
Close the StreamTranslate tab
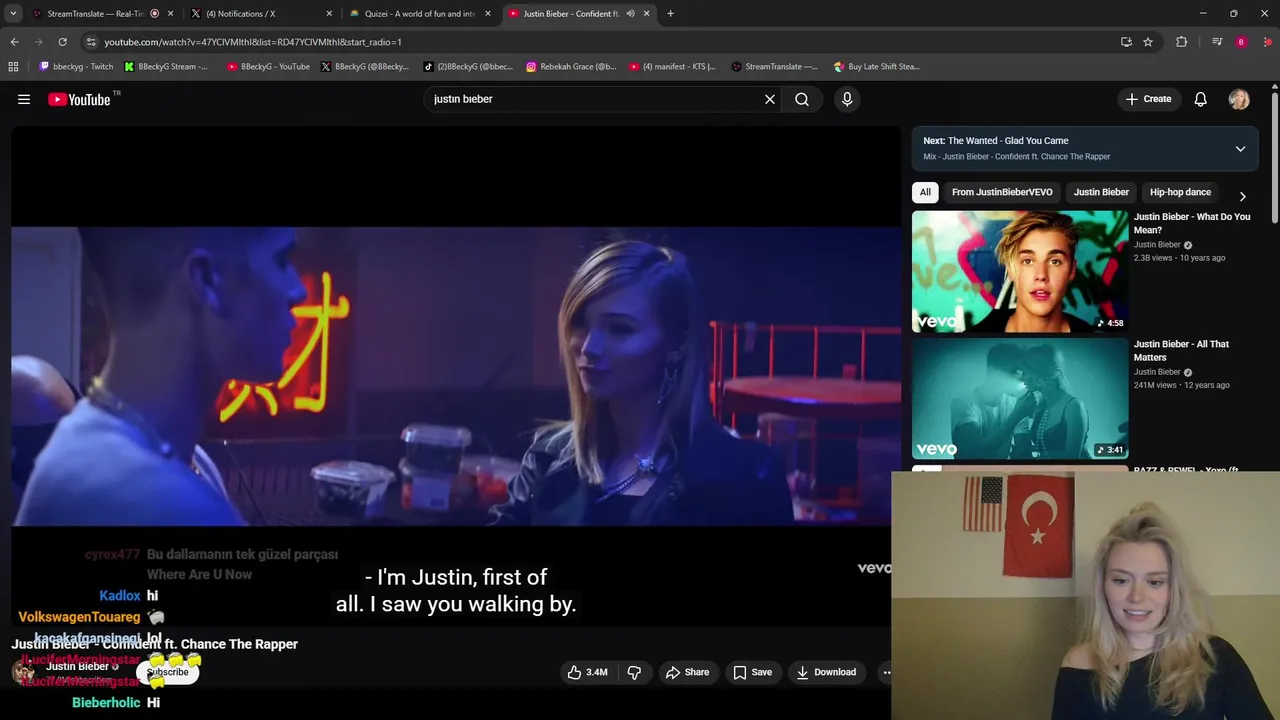point(171,14)
